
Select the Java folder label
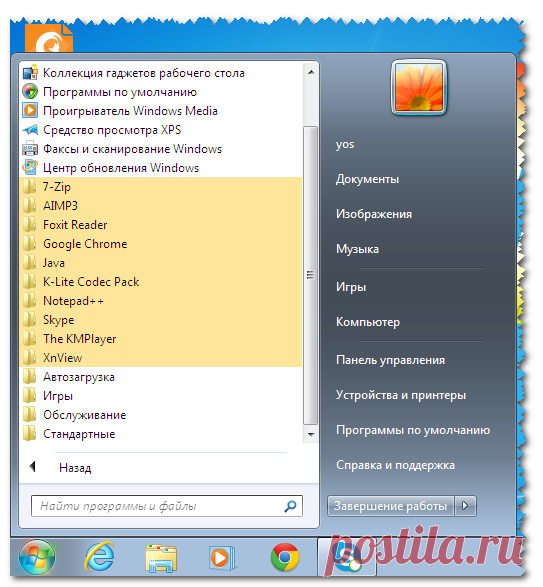(54, 263)
